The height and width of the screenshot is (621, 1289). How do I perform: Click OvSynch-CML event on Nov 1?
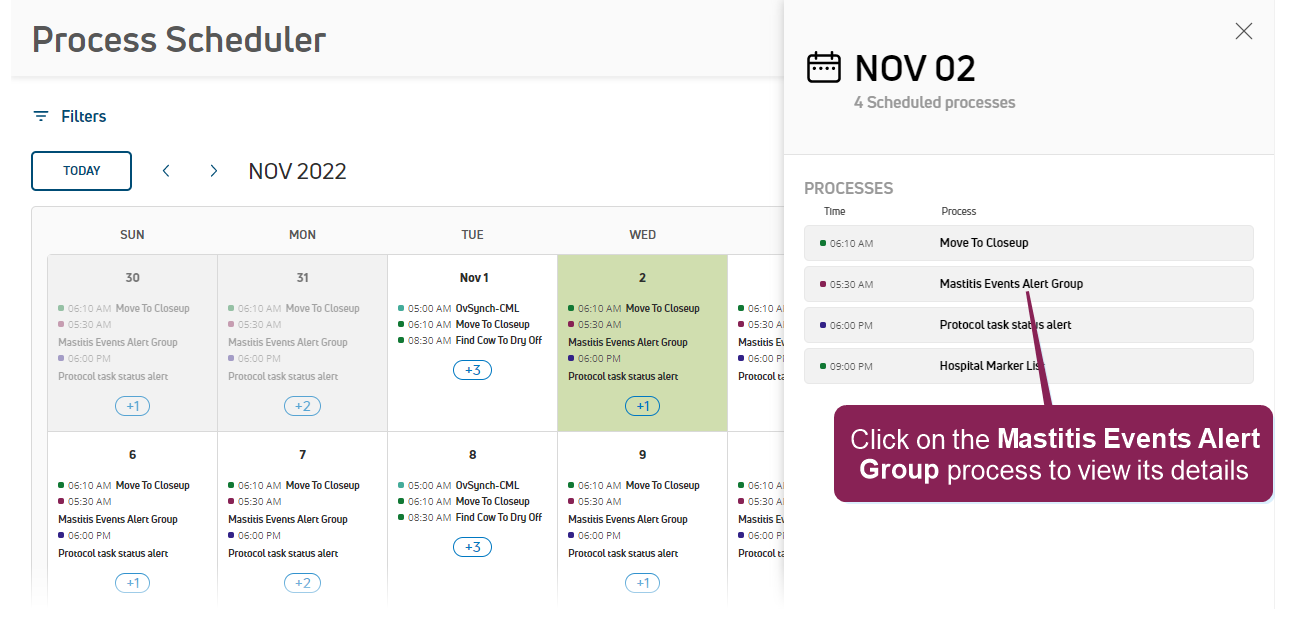487,308
